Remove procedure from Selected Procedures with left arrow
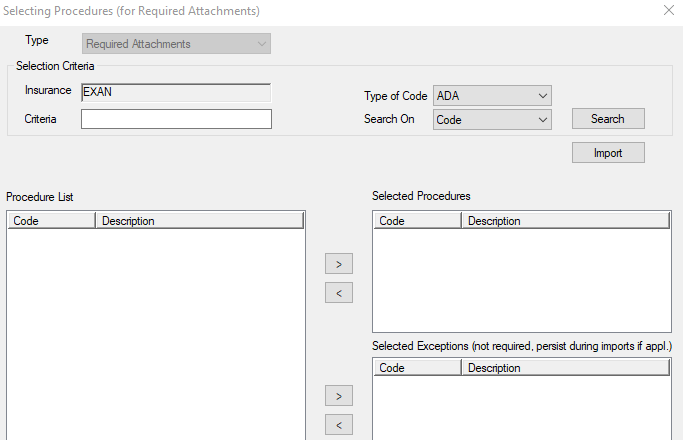 coord(339,293)
